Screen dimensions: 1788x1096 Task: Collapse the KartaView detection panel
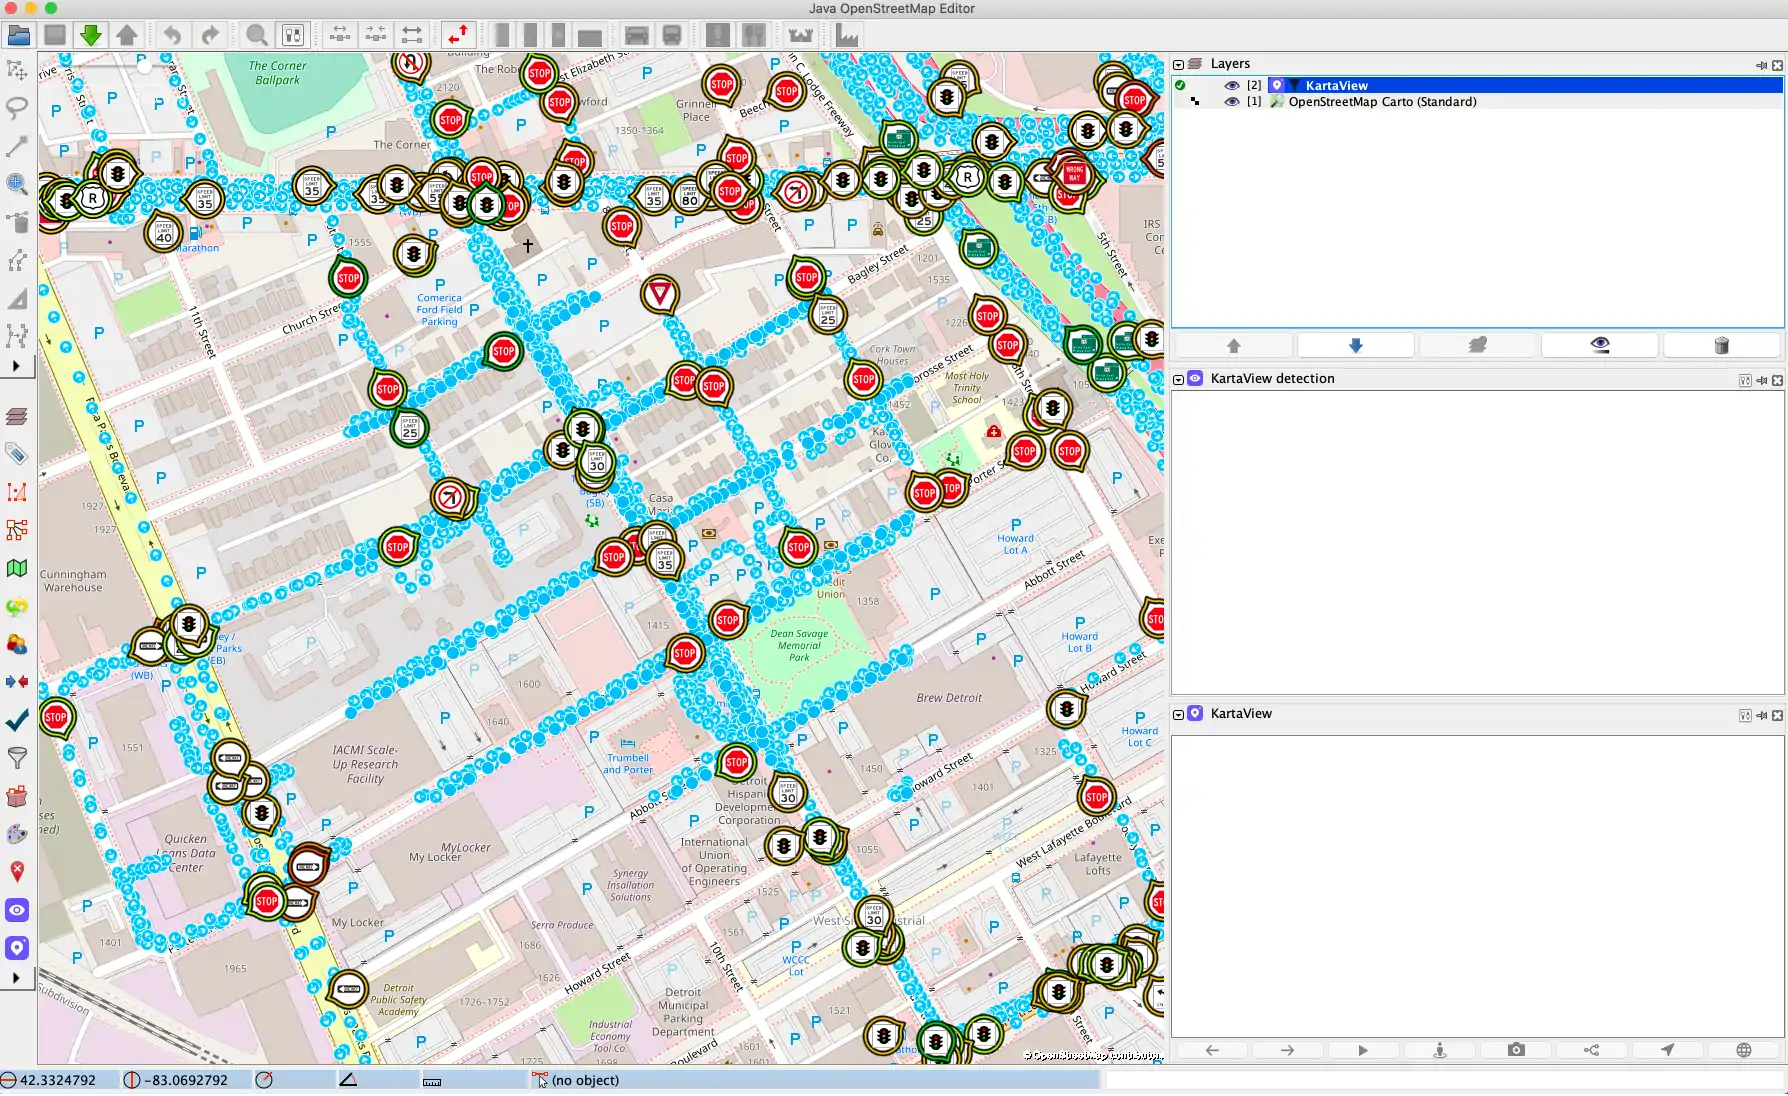click(1179, 379)
